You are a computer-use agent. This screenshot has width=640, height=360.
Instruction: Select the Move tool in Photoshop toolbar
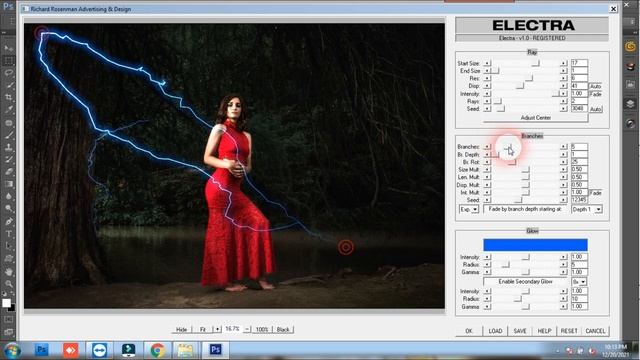[x=9, y=49]
